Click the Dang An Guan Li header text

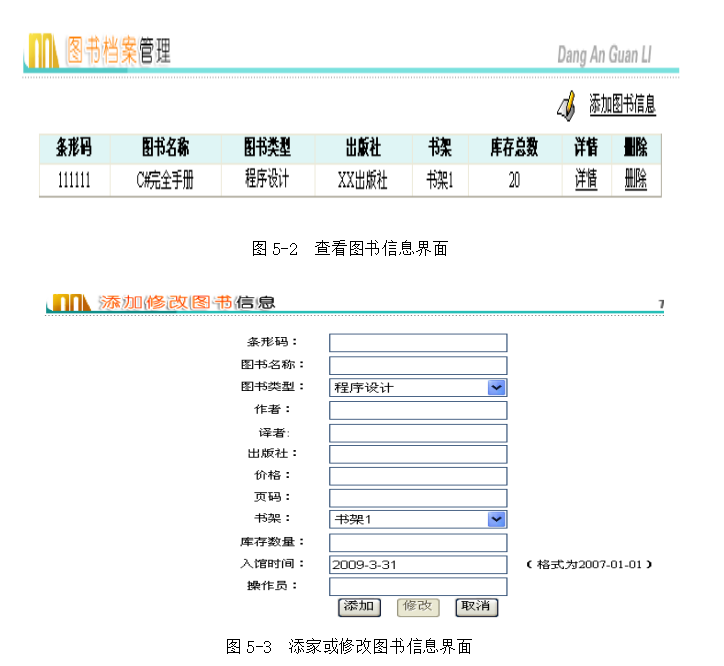[604, 55]
